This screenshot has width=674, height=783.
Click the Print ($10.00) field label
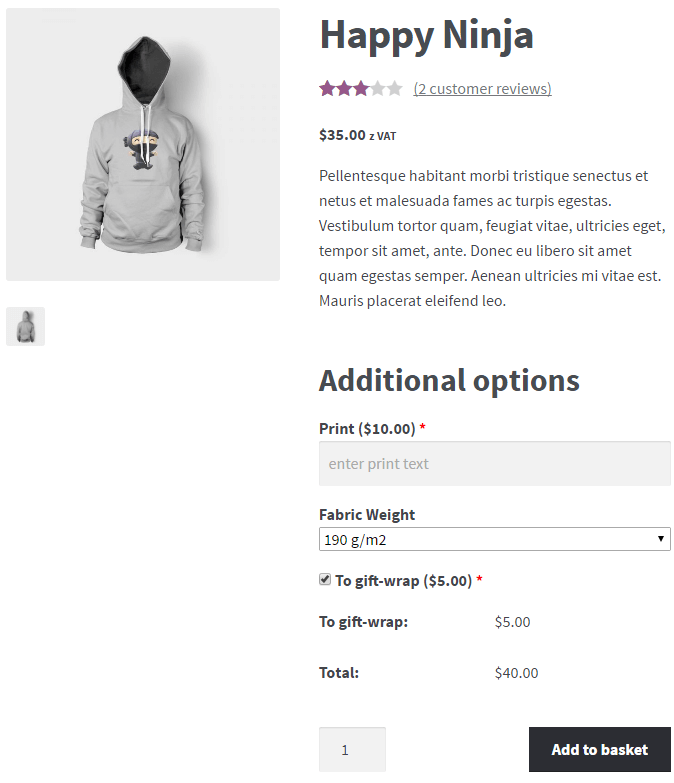(367, 428)
